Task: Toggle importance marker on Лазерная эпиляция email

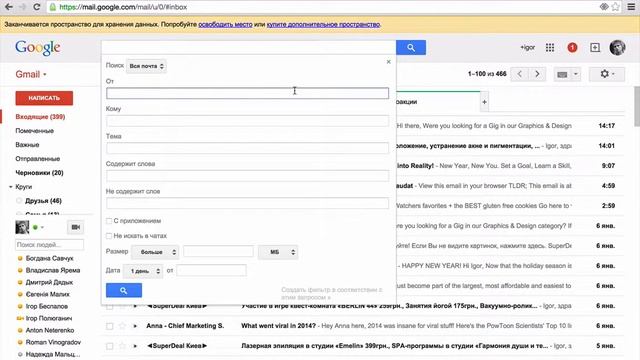Action: 135,346
